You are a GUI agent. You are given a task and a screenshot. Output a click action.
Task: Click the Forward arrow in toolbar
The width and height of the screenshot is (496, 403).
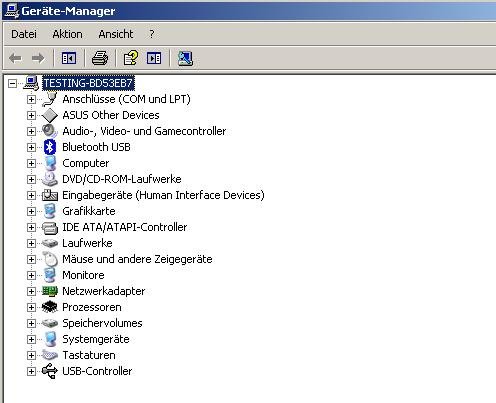[x=38, y=58]
